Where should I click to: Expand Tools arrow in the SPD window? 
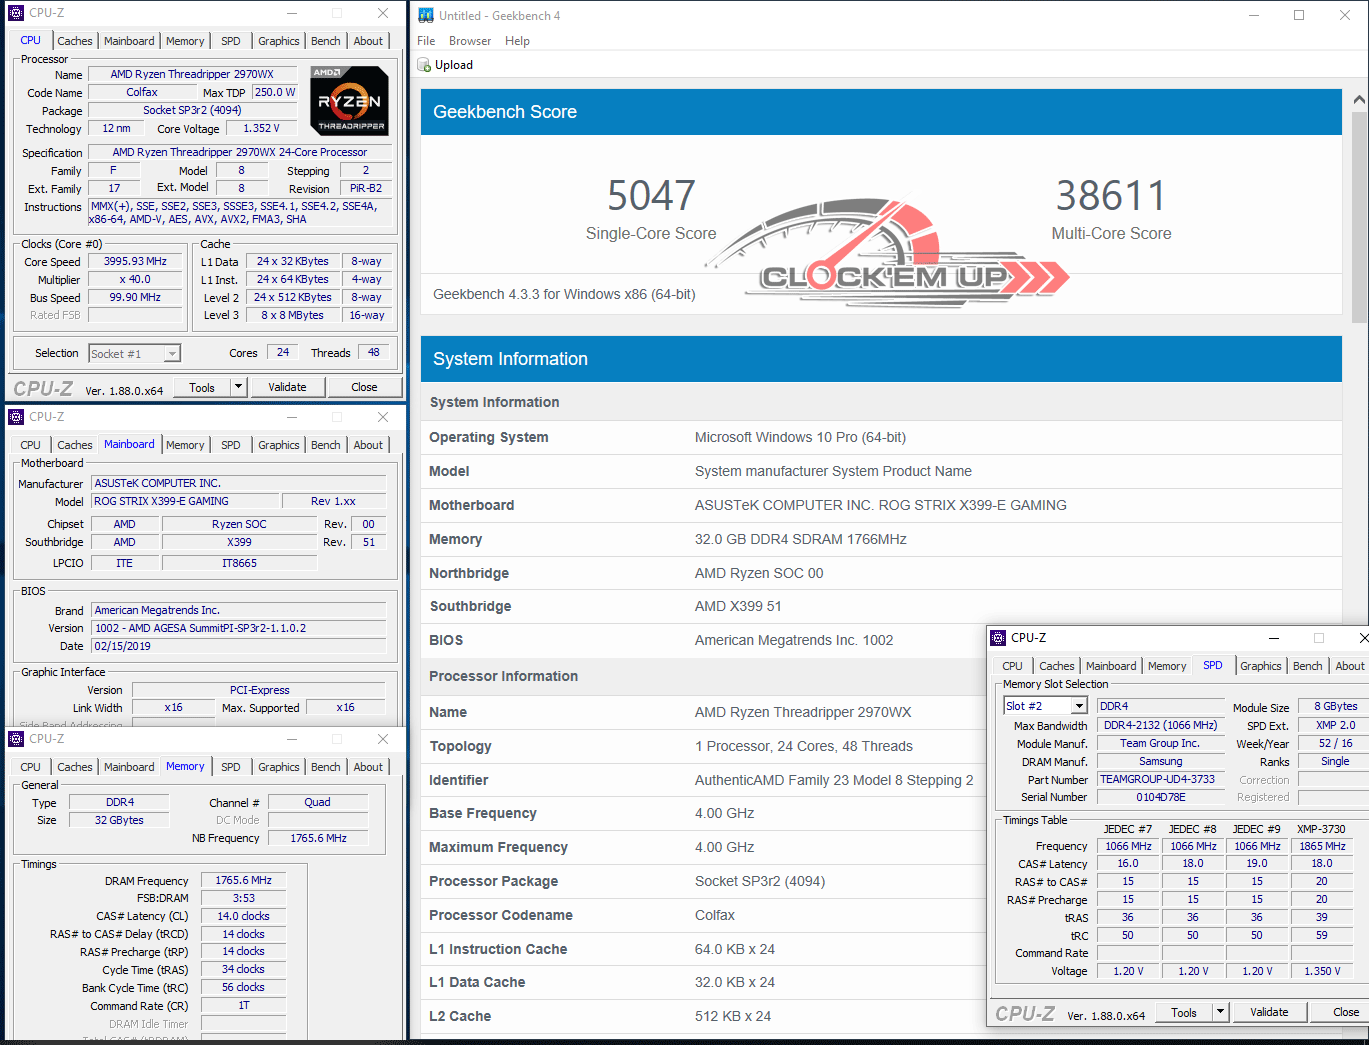pos(1220,1012)
